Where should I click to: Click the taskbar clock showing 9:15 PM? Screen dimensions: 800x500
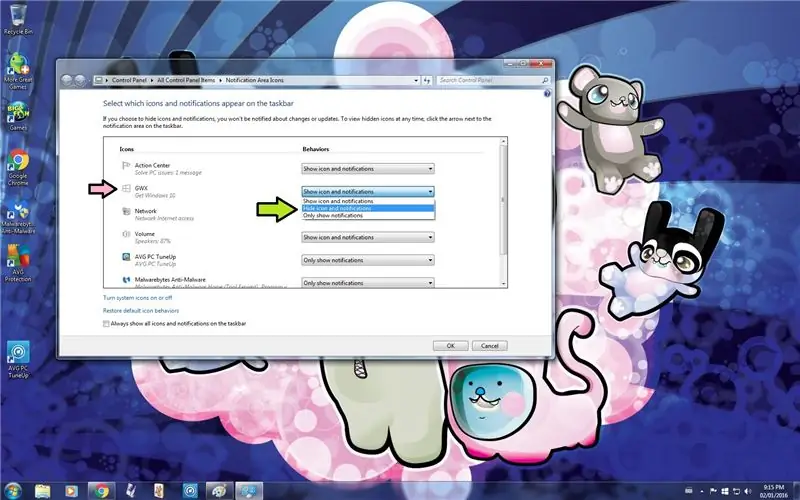point(774,491)
